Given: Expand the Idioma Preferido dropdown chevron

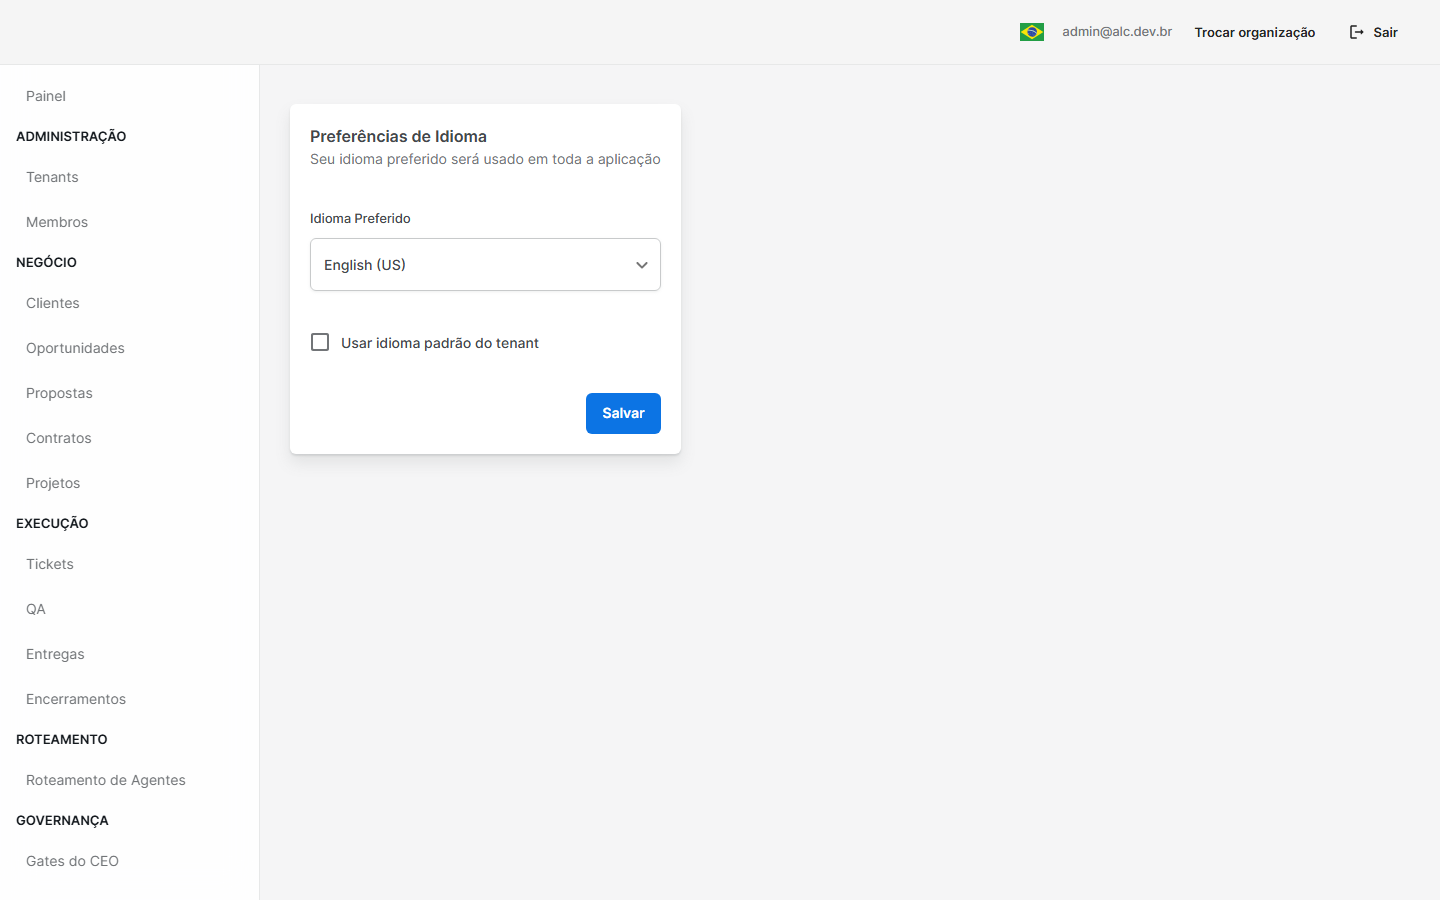Looking at the screenshot, I should click(x=642, y=265).
